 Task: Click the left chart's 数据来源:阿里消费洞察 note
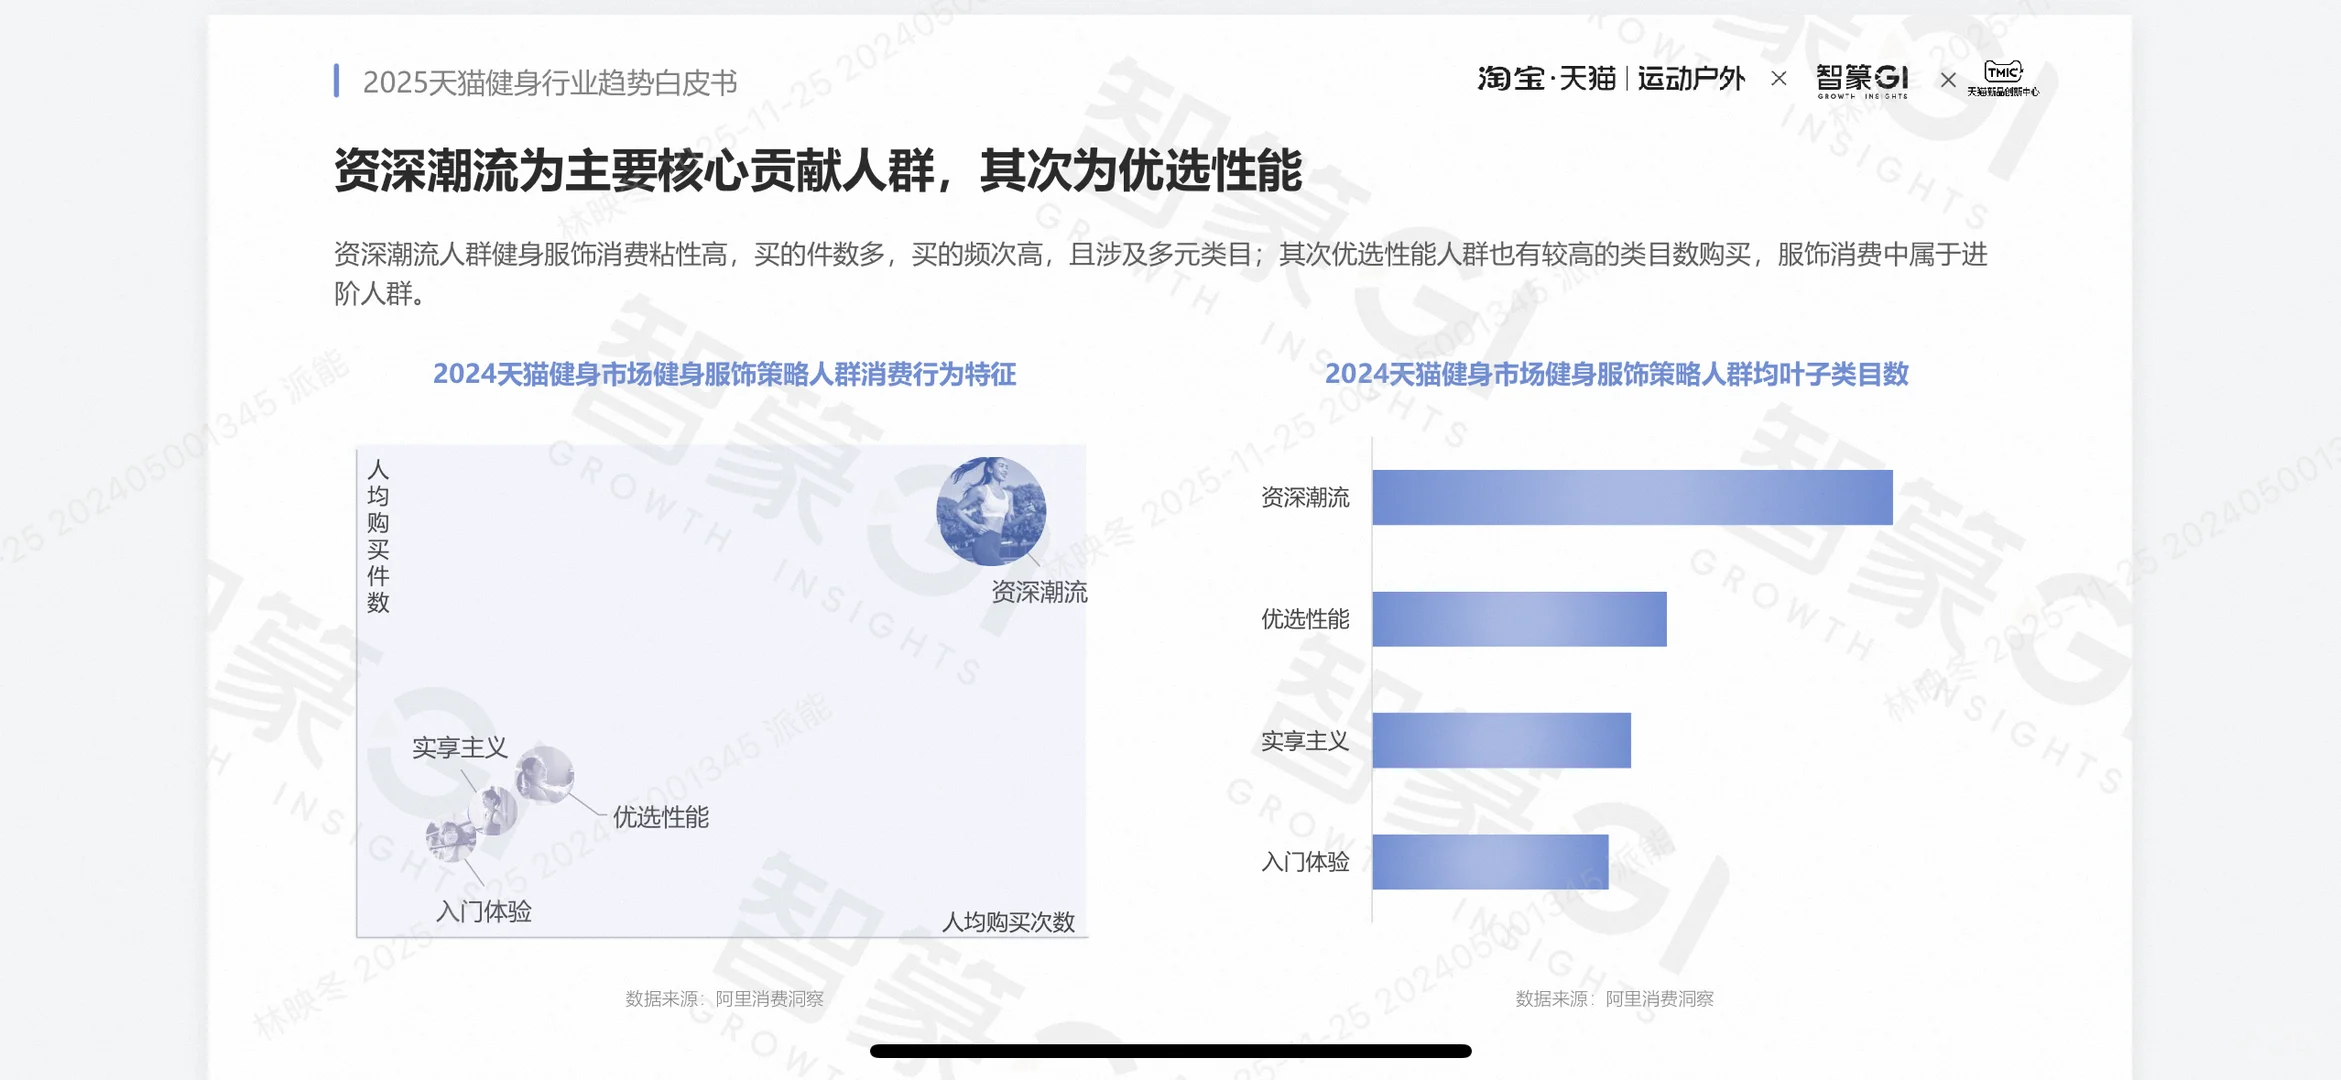pos(725,998)
